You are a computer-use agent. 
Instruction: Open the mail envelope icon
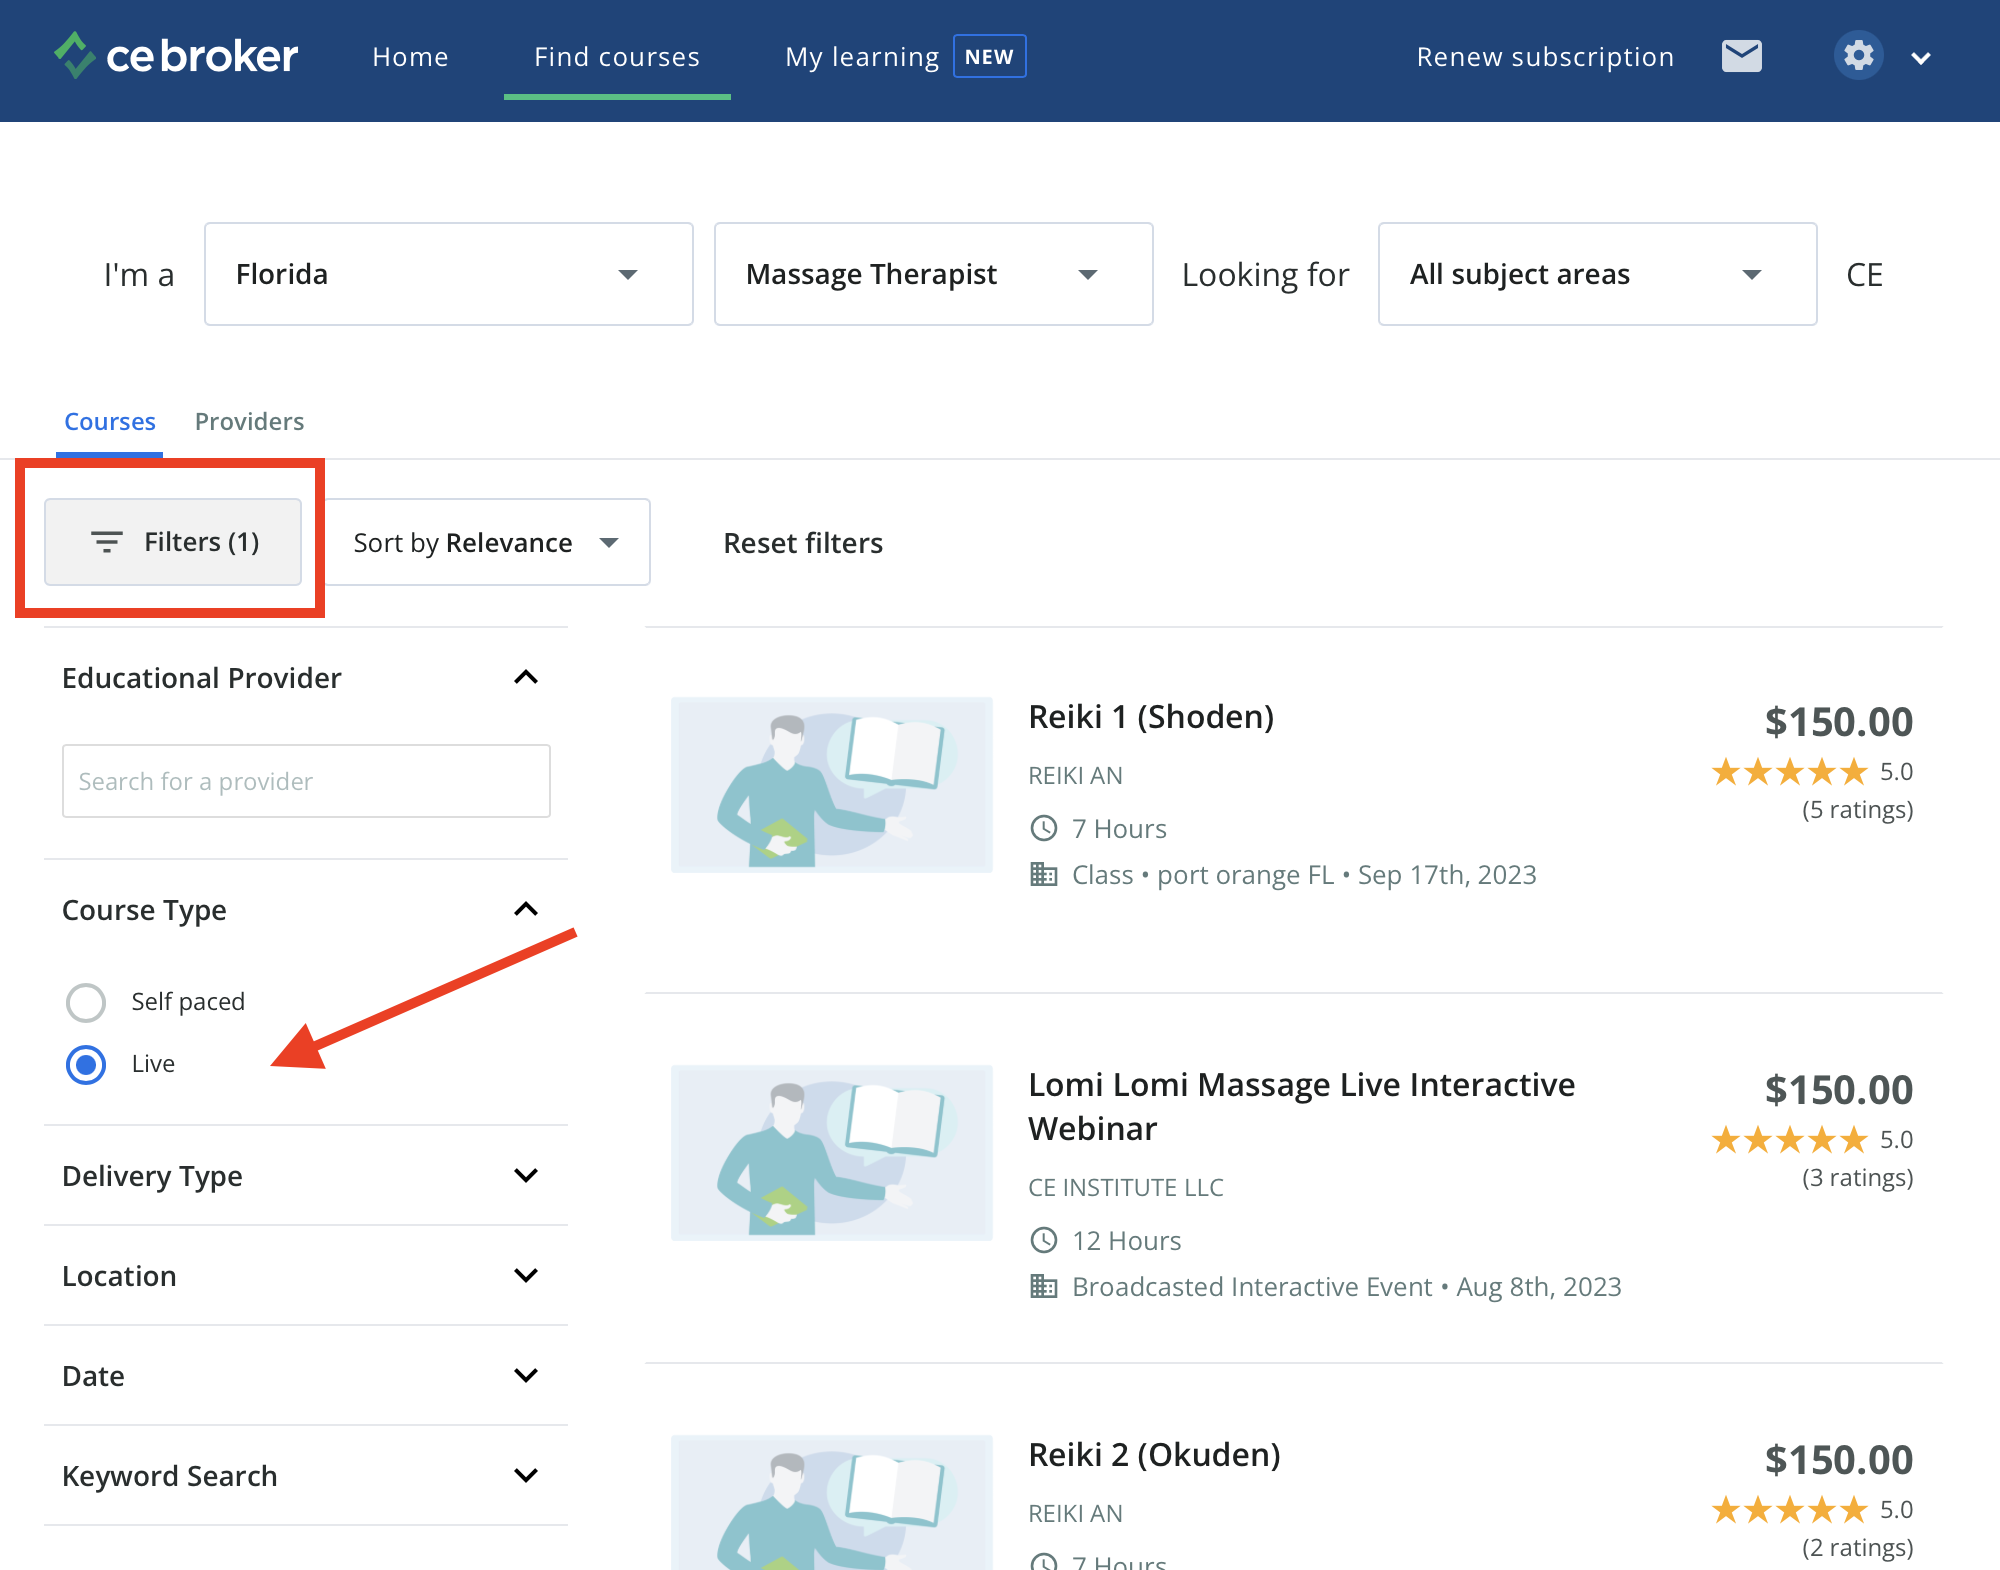(x=1741, y=56)
